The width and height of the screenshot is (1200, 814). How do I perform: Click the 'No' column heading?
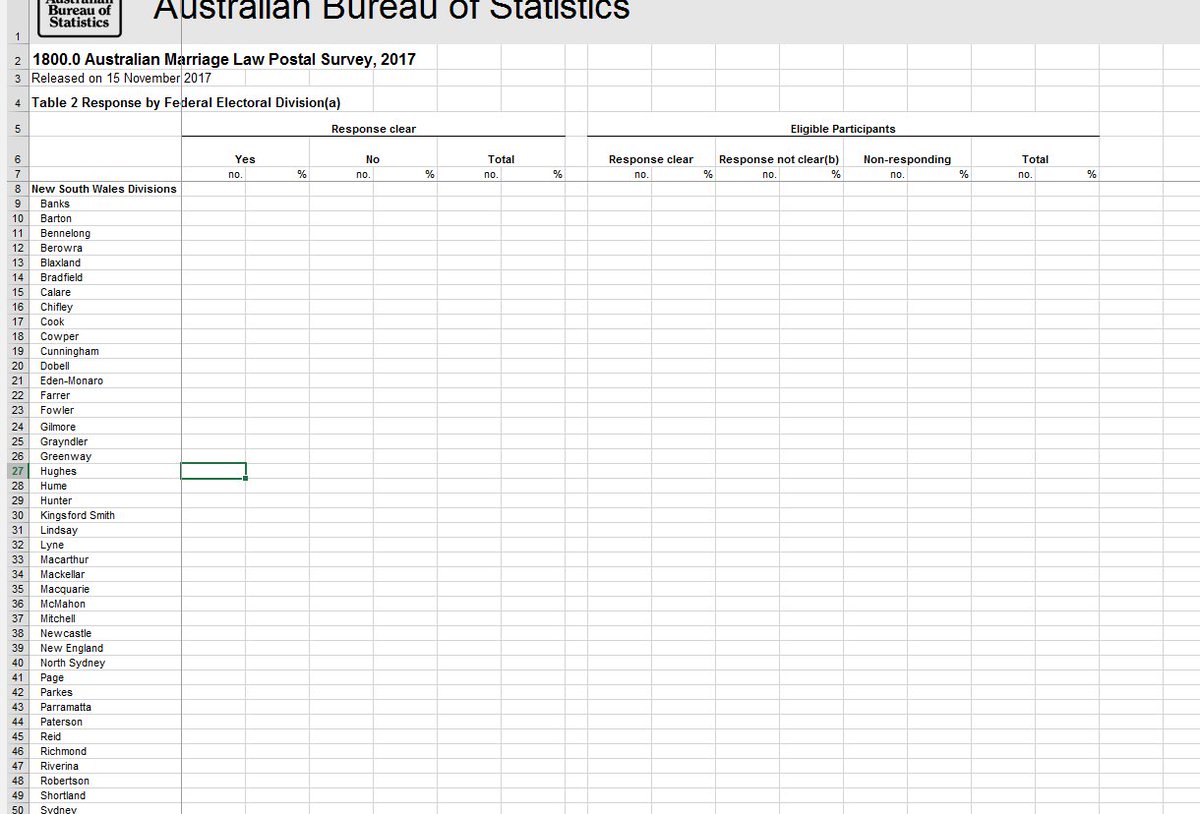(x=373, y=159)
